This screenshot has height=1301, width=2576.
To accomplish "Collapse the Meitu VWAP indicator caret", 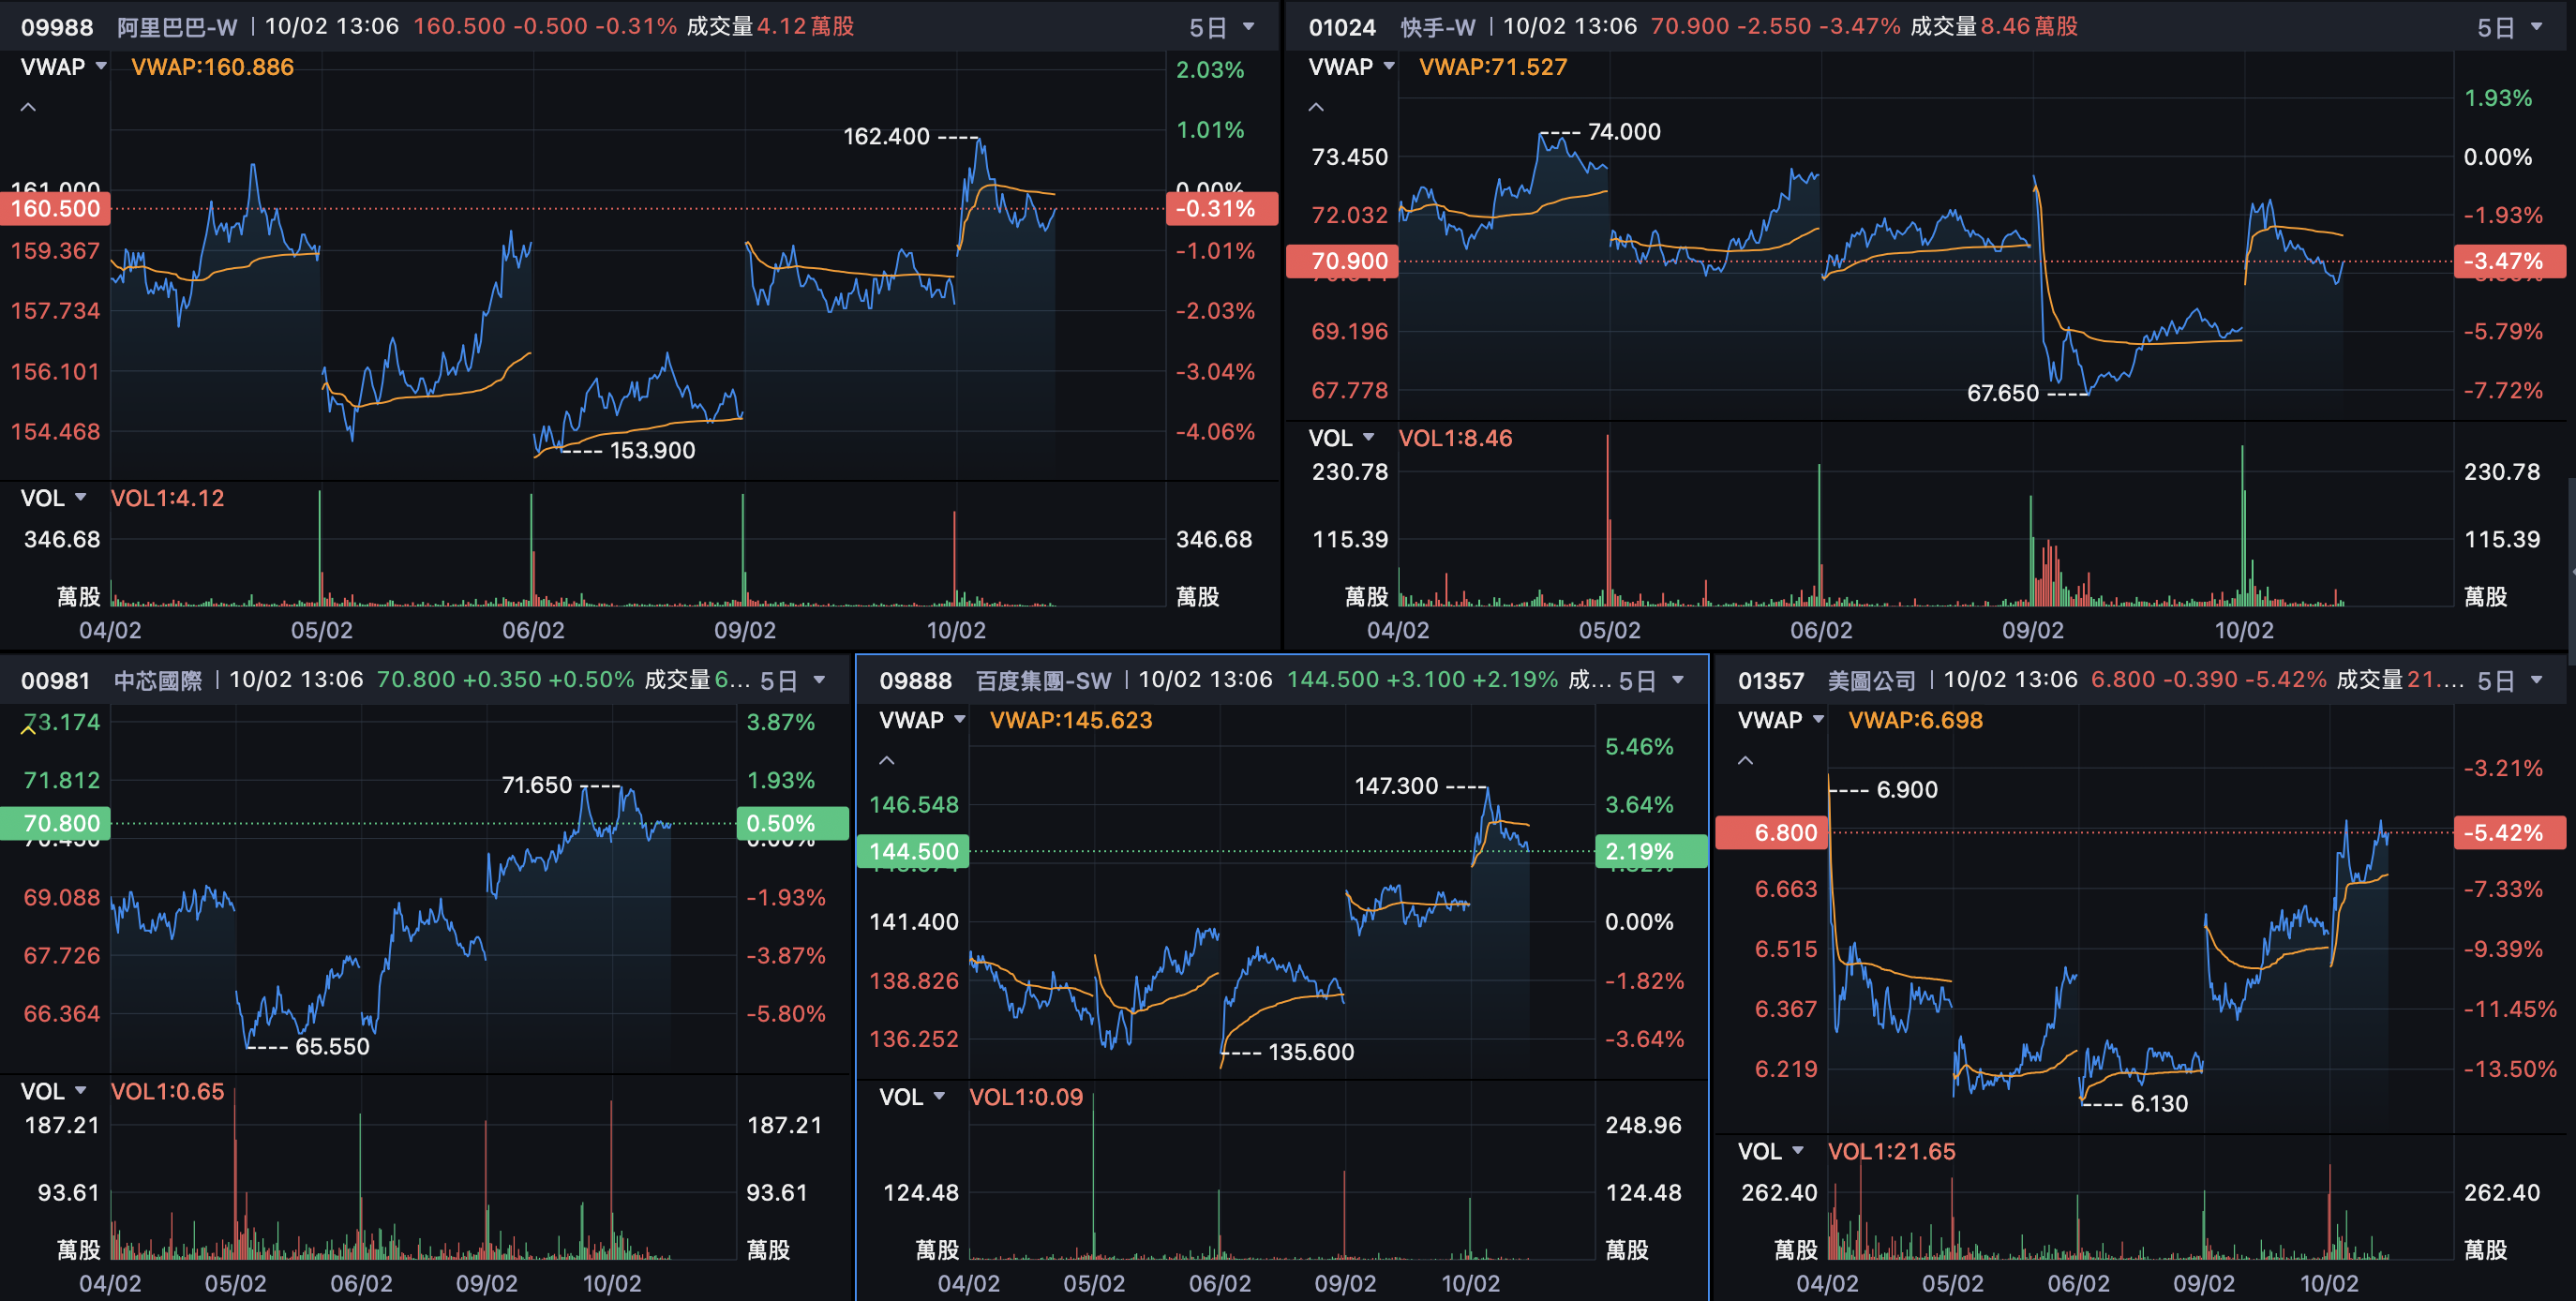I will pyautogui.click(x=1745, y=761).
